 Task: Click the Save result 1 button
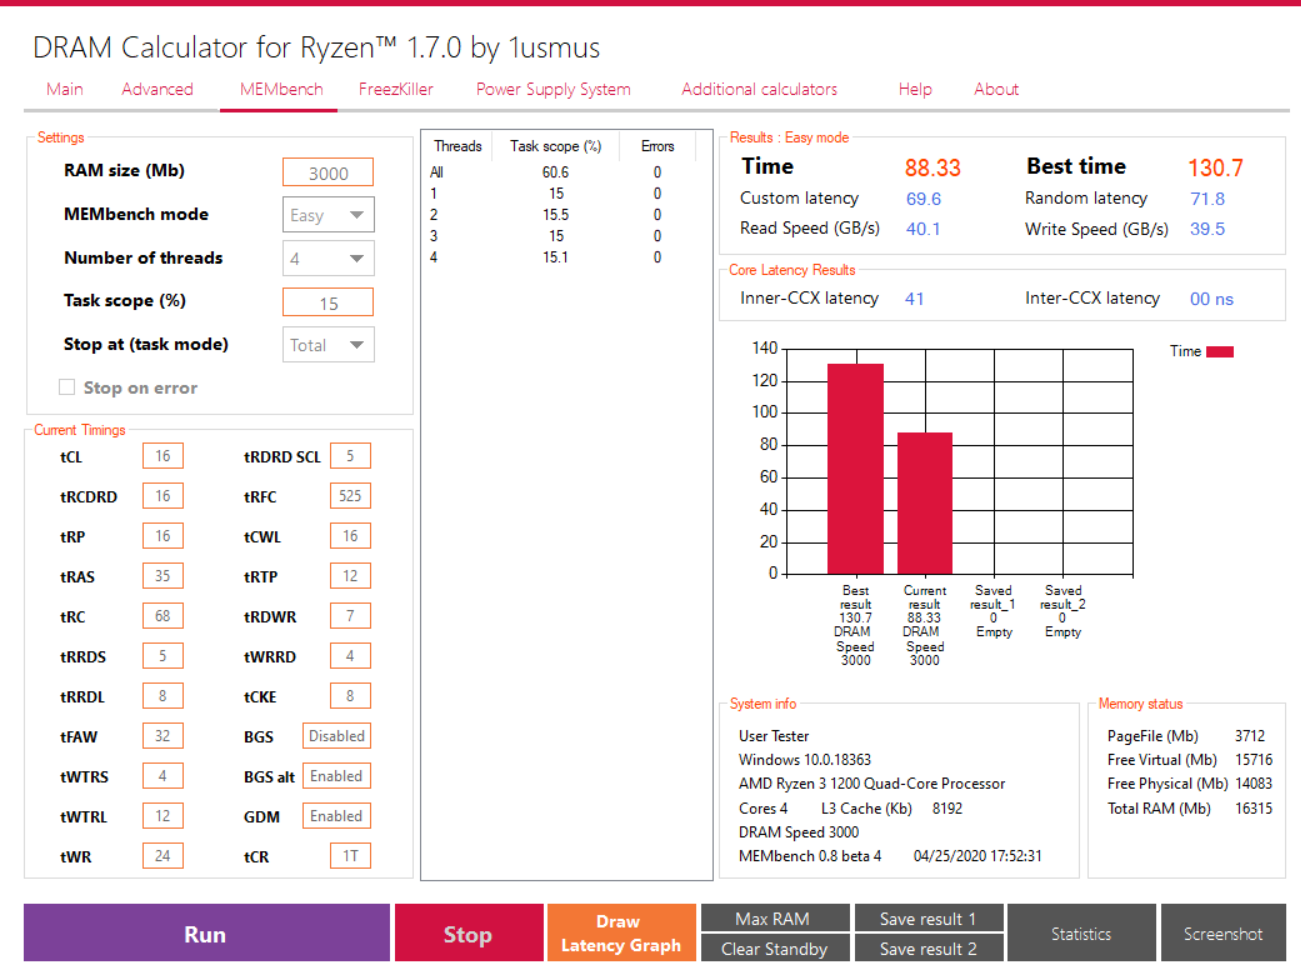click(928, 918)
